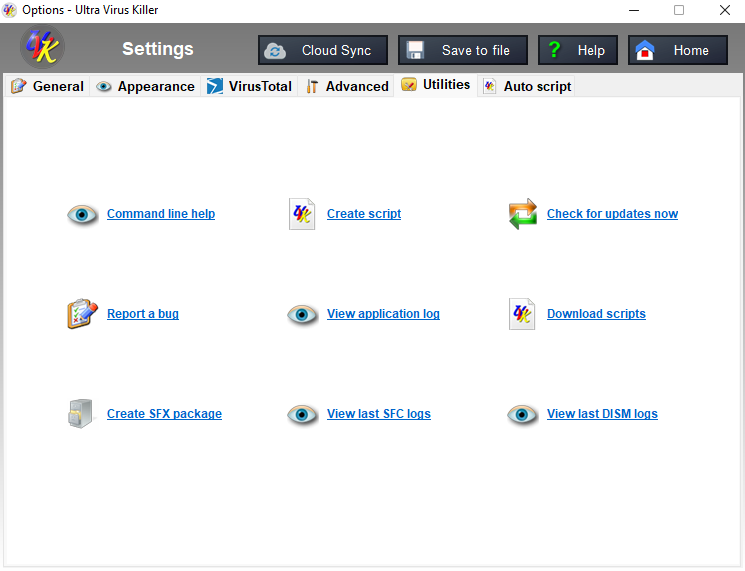Go to the Advanced tab
This screenshot has height=571, width=745.
(346, 86)
